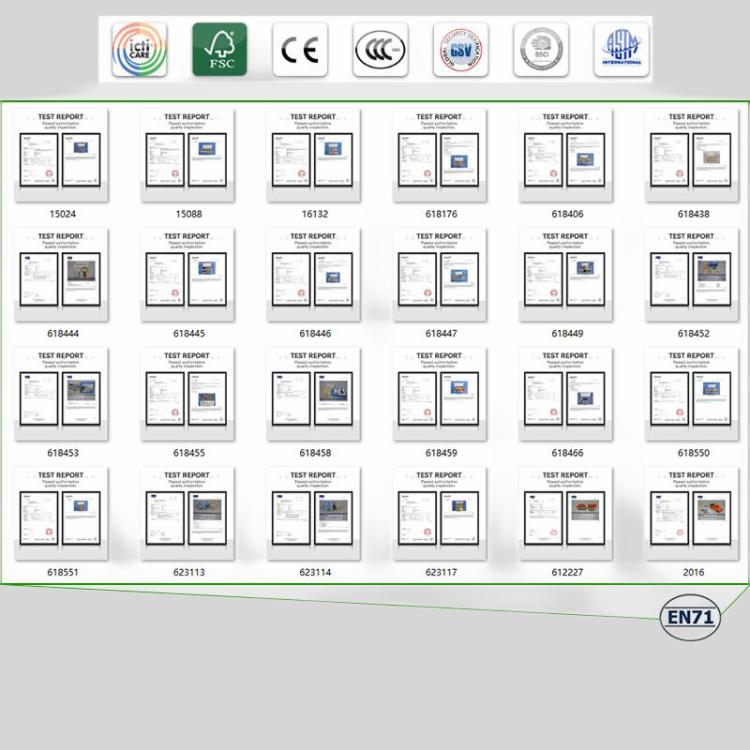Open test report thumbnail 618447

coord(440,275)
